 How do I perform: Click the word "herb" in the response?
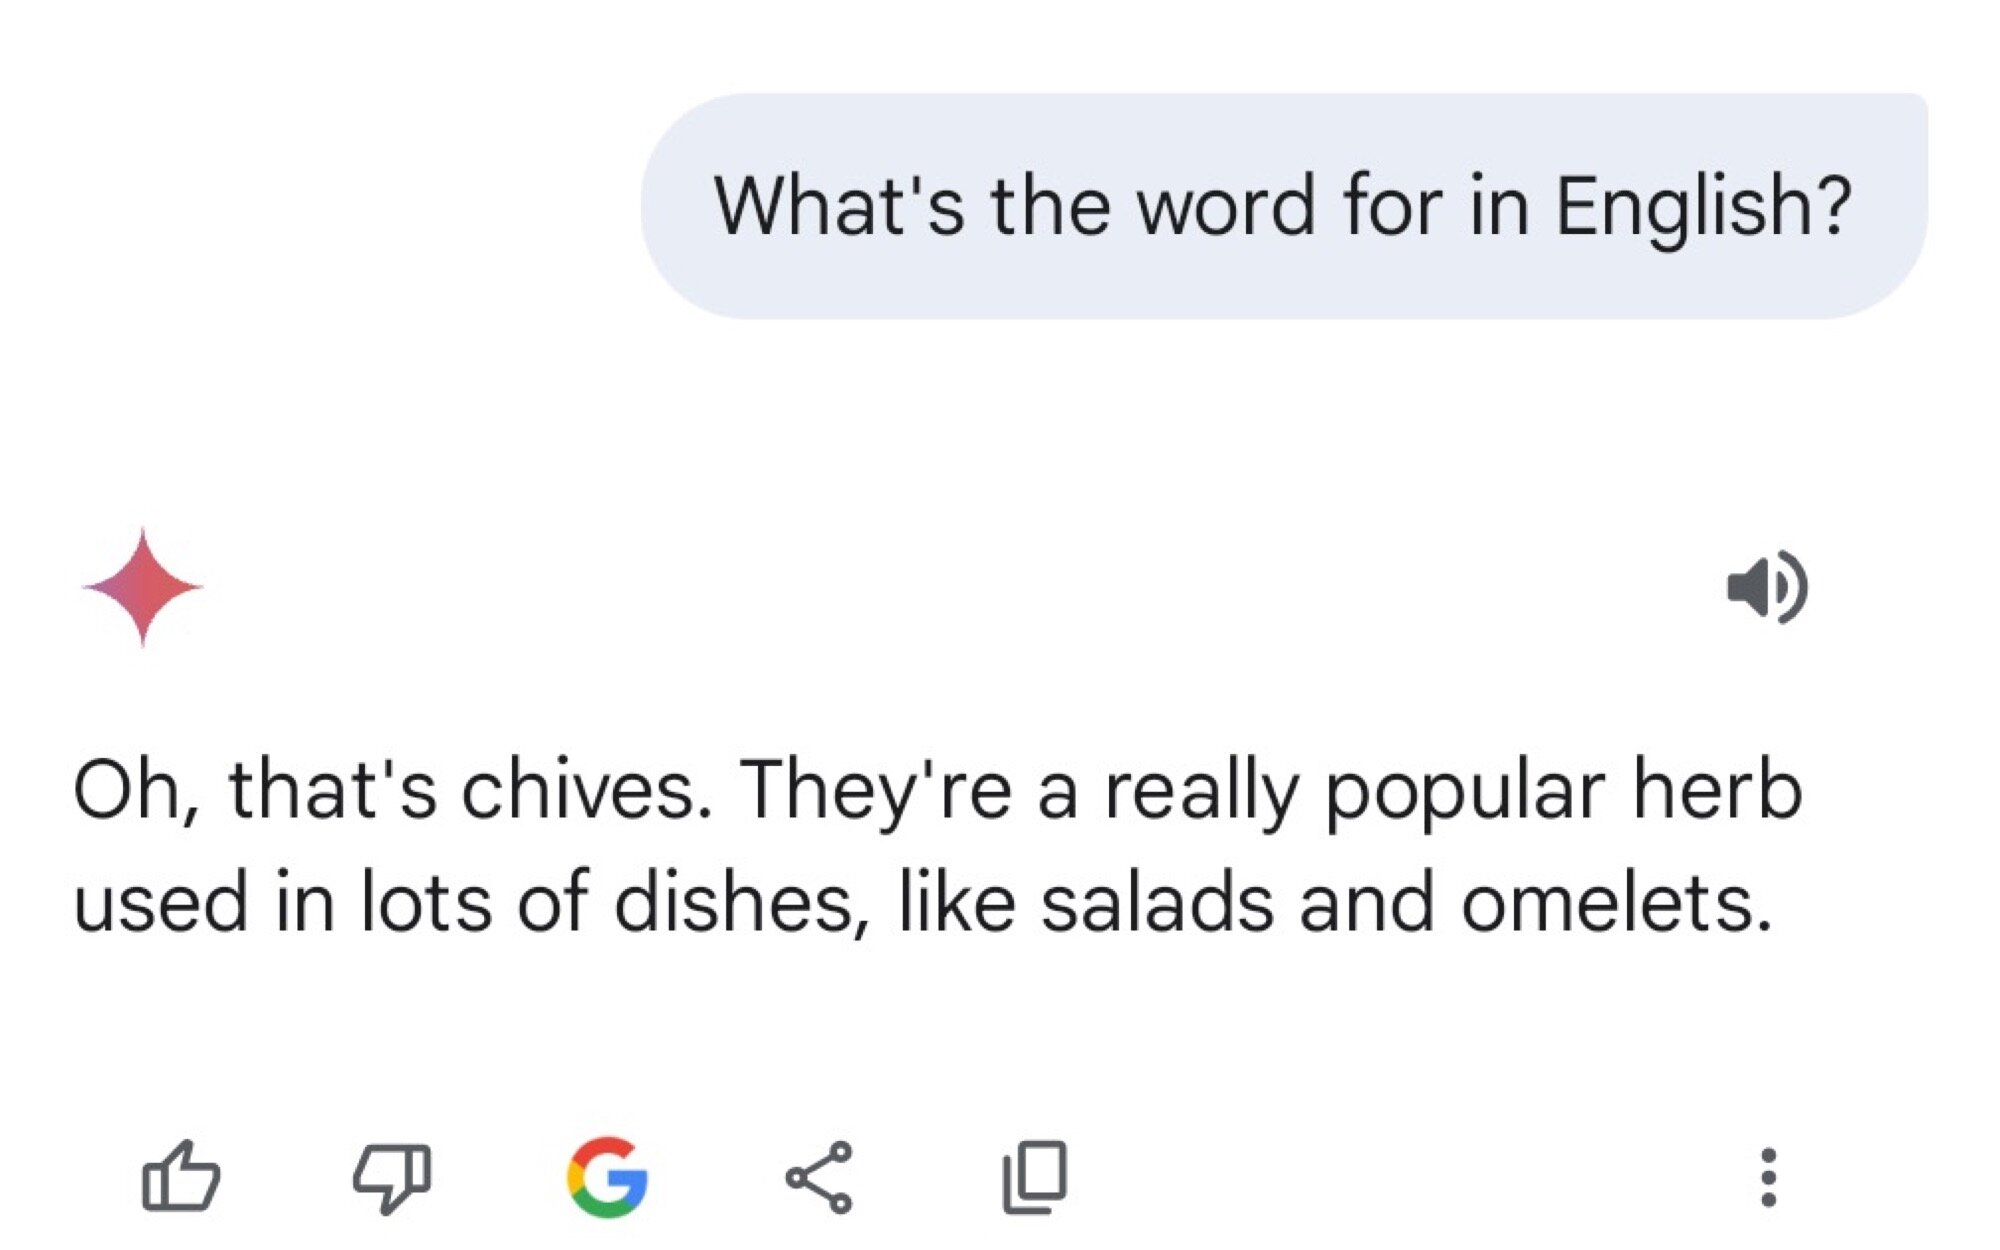(x=1717, y=791)
